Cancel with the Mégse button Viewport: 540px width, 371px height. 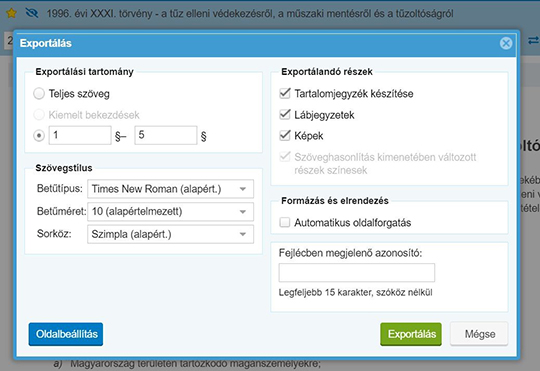click(x=479, y=334)
